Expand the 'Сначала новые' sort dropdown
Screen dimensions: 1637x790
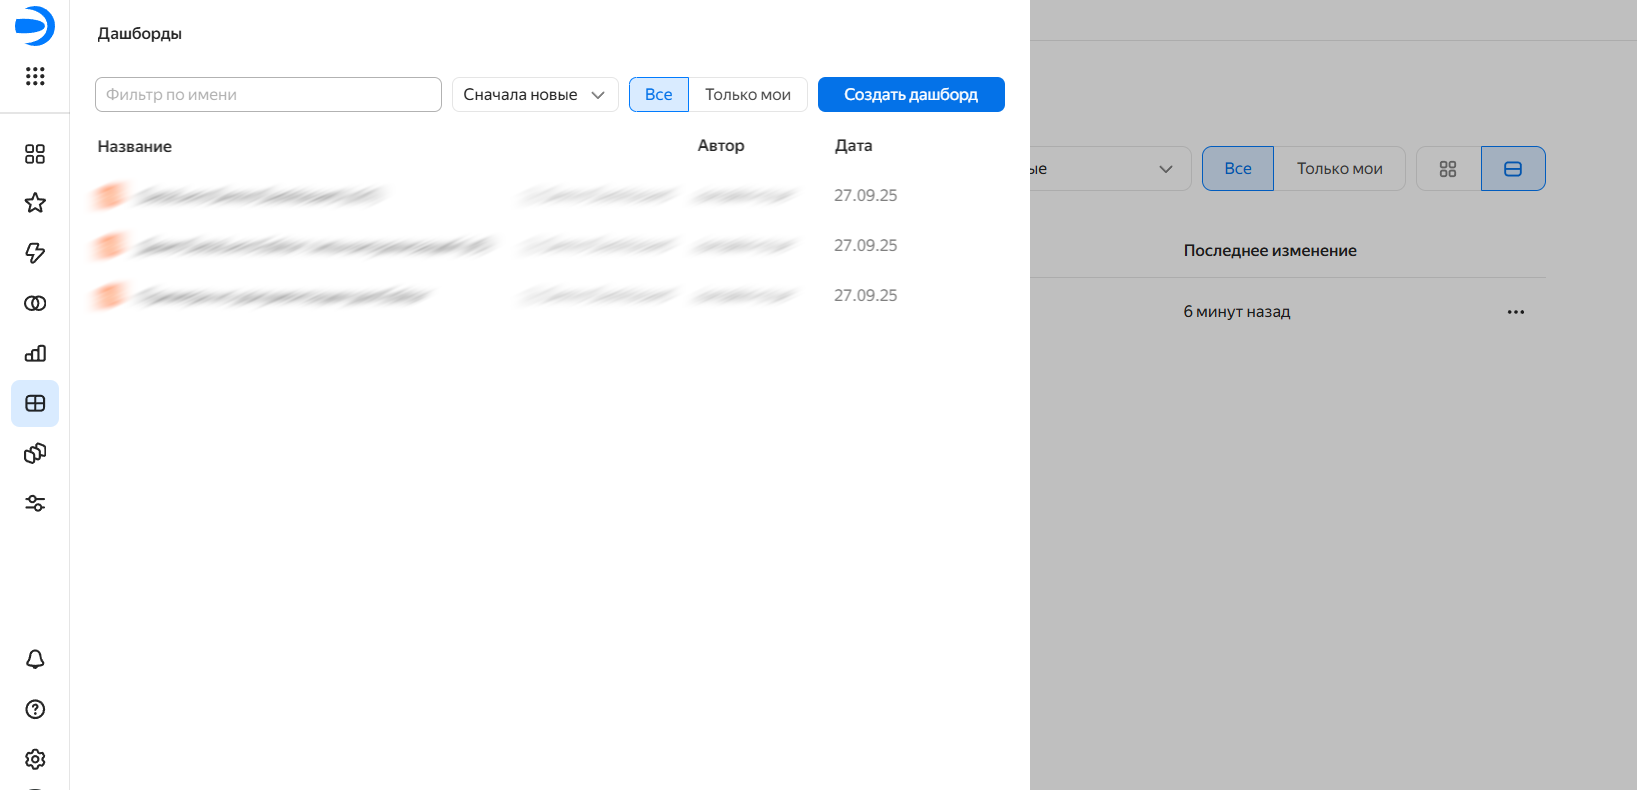[534, 95]
